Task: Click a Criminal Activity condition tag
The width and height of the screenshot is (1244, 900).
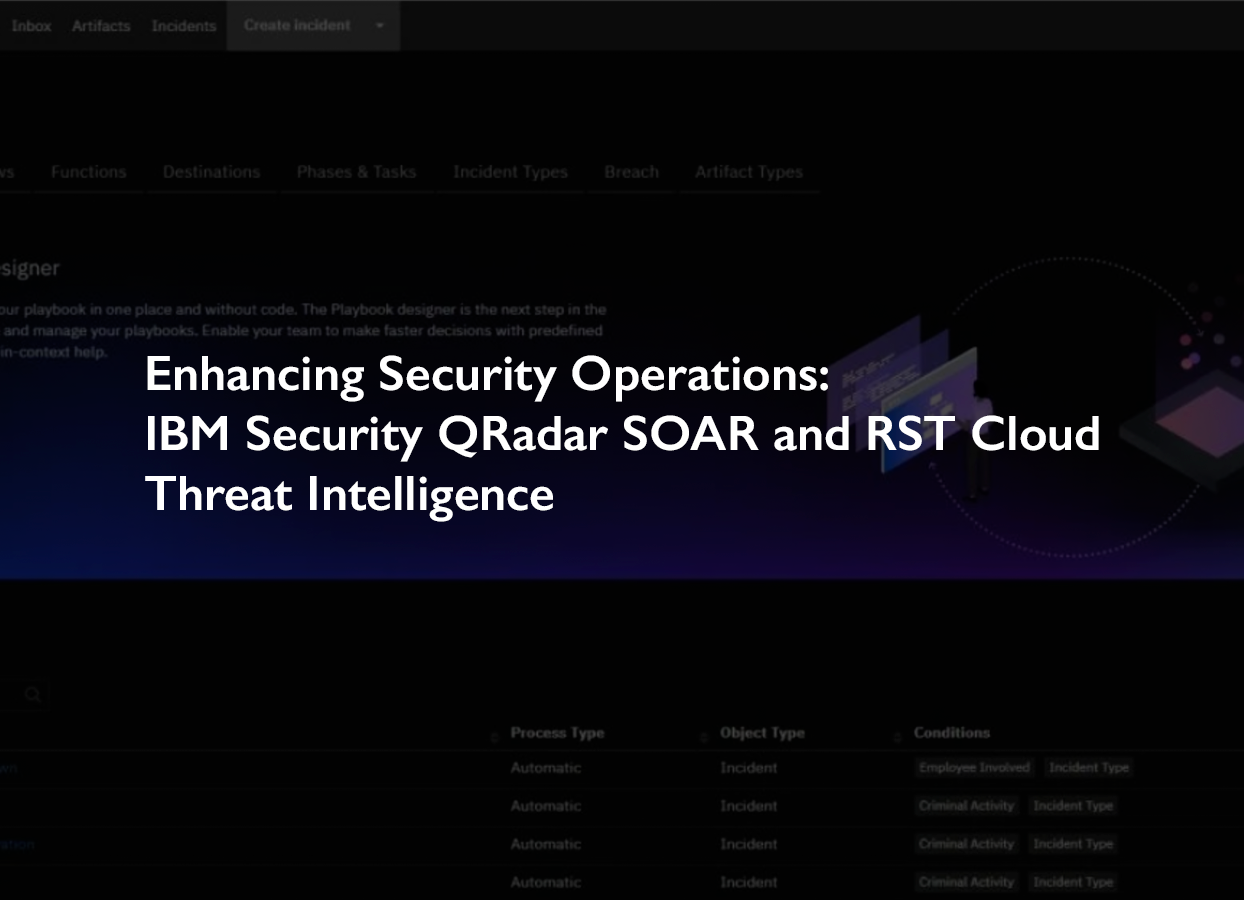Action: coord(966,805)
